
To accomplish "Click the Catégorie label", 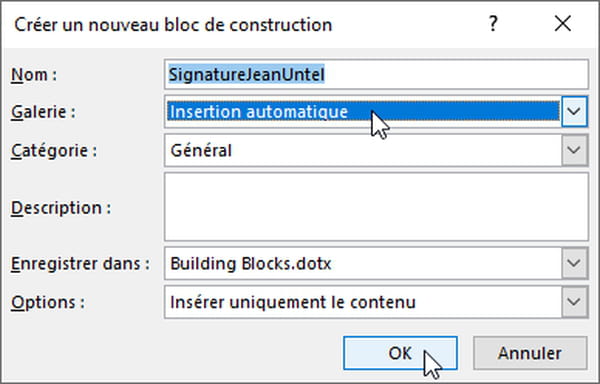I will point(54,150).
